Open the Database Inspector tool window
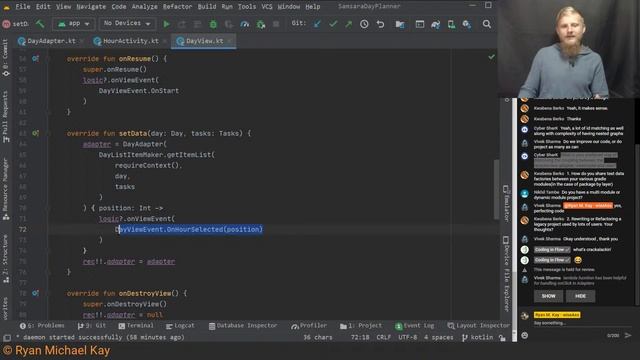Screen dimensions: 640x360 tap(243, 325)
